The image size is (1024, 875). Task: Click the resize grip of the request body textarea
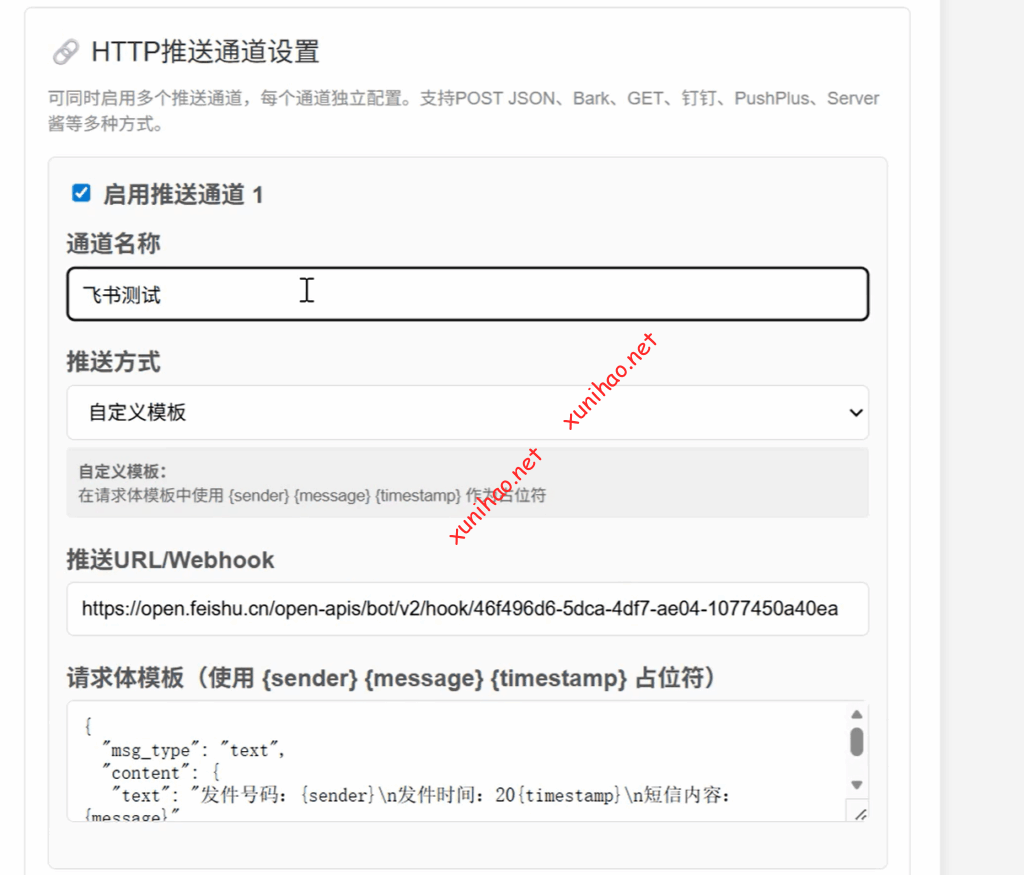(x=857, y=811)
